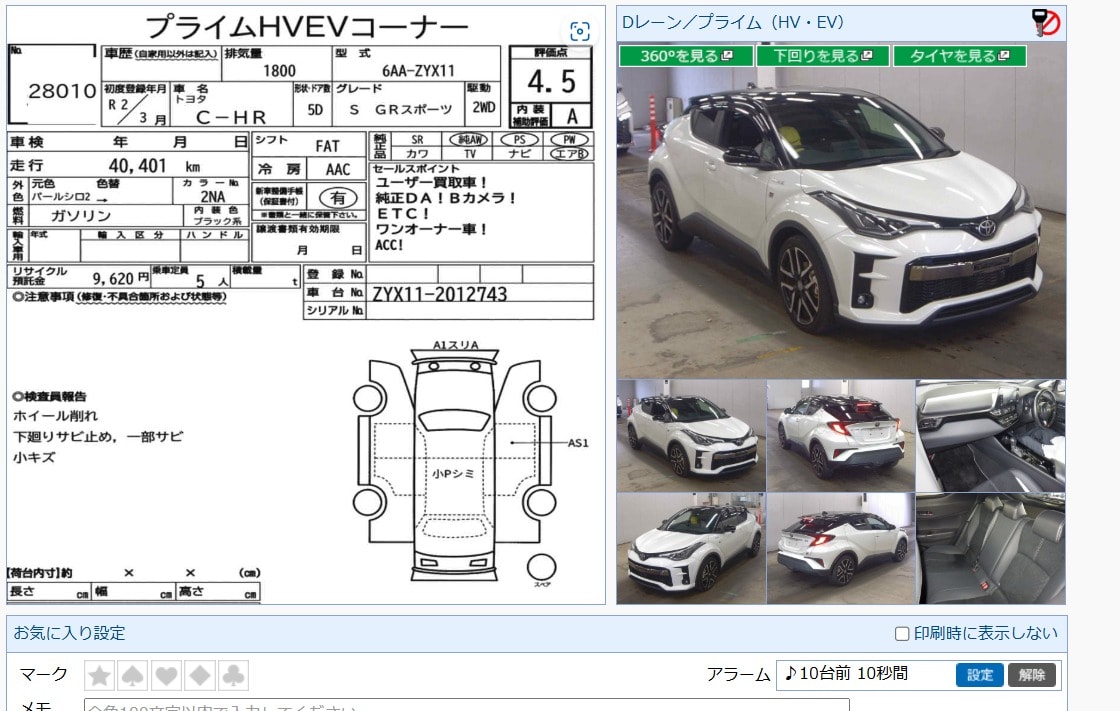Mark with the spade icon

point(133,675)
